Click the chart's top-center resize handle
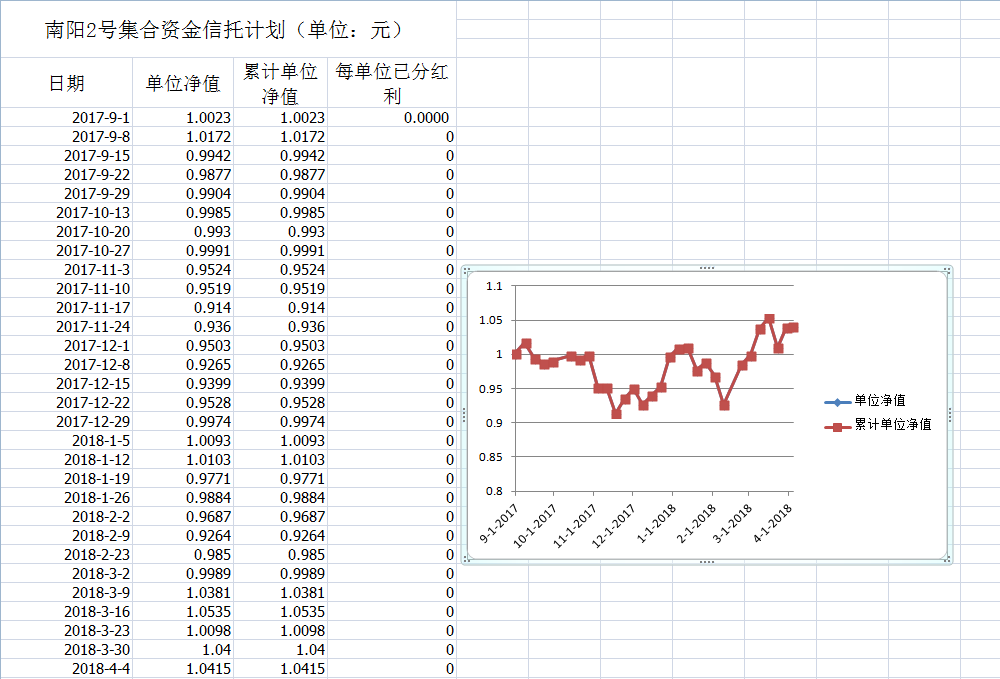 point(707,268)
